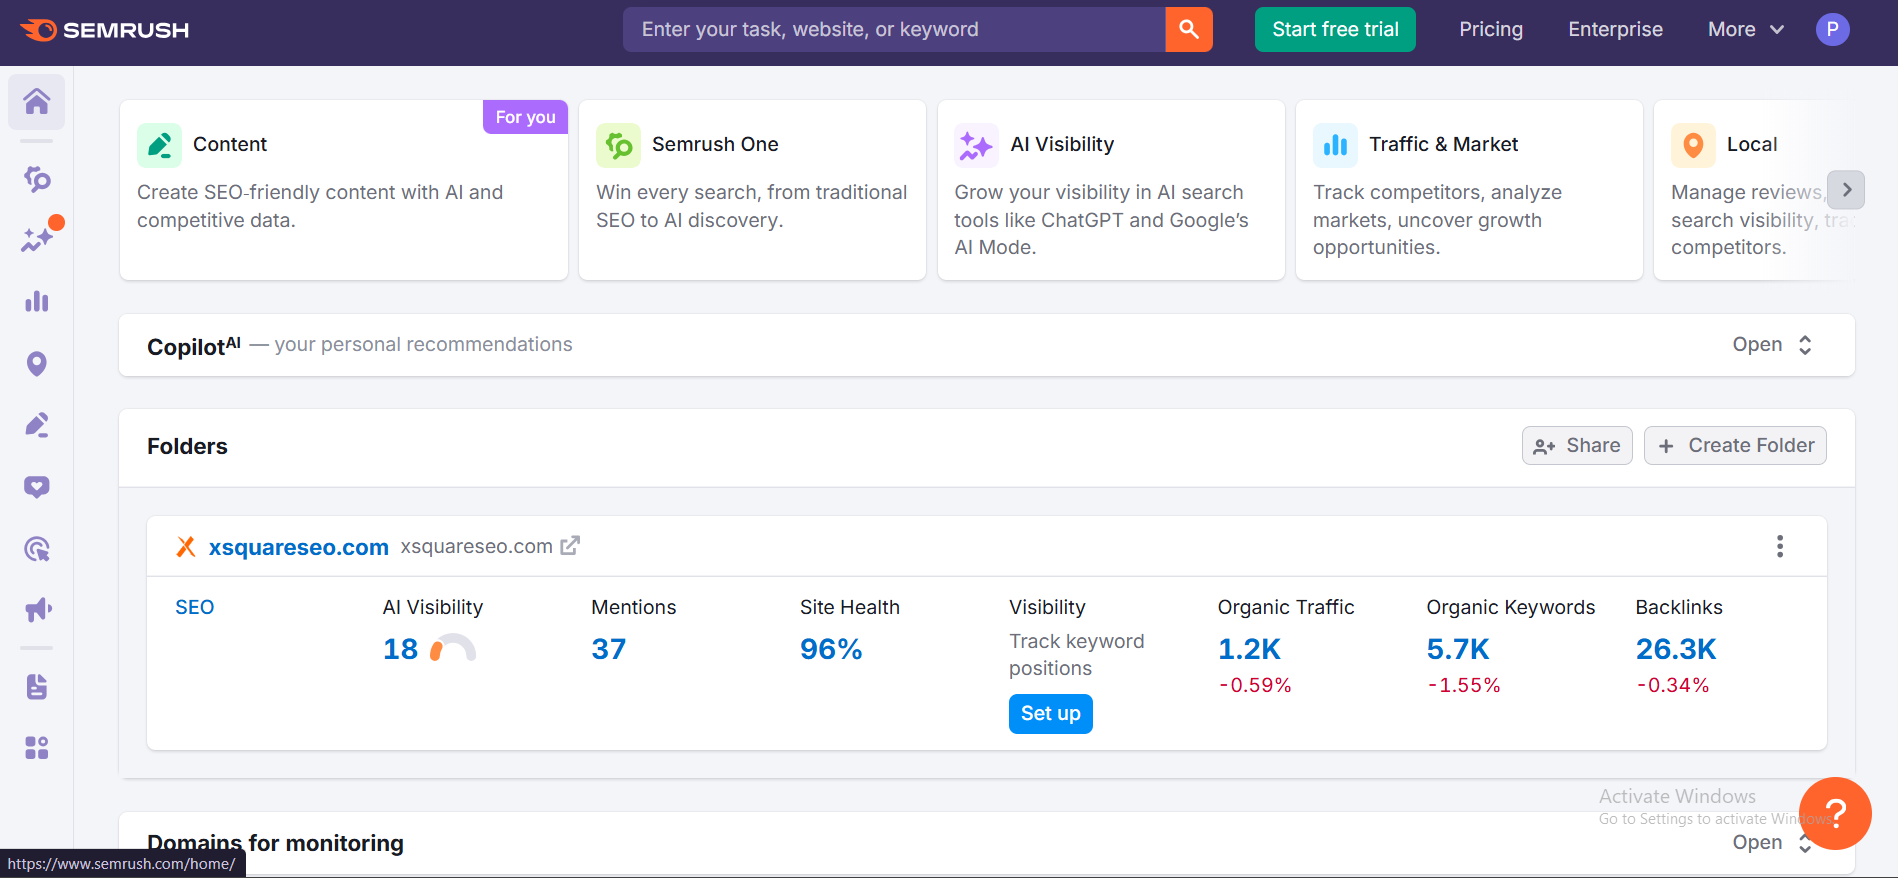The height and width of the screenshot is (878, 1898).
Task: Click the orange help question mark button
Action: 1835,813
